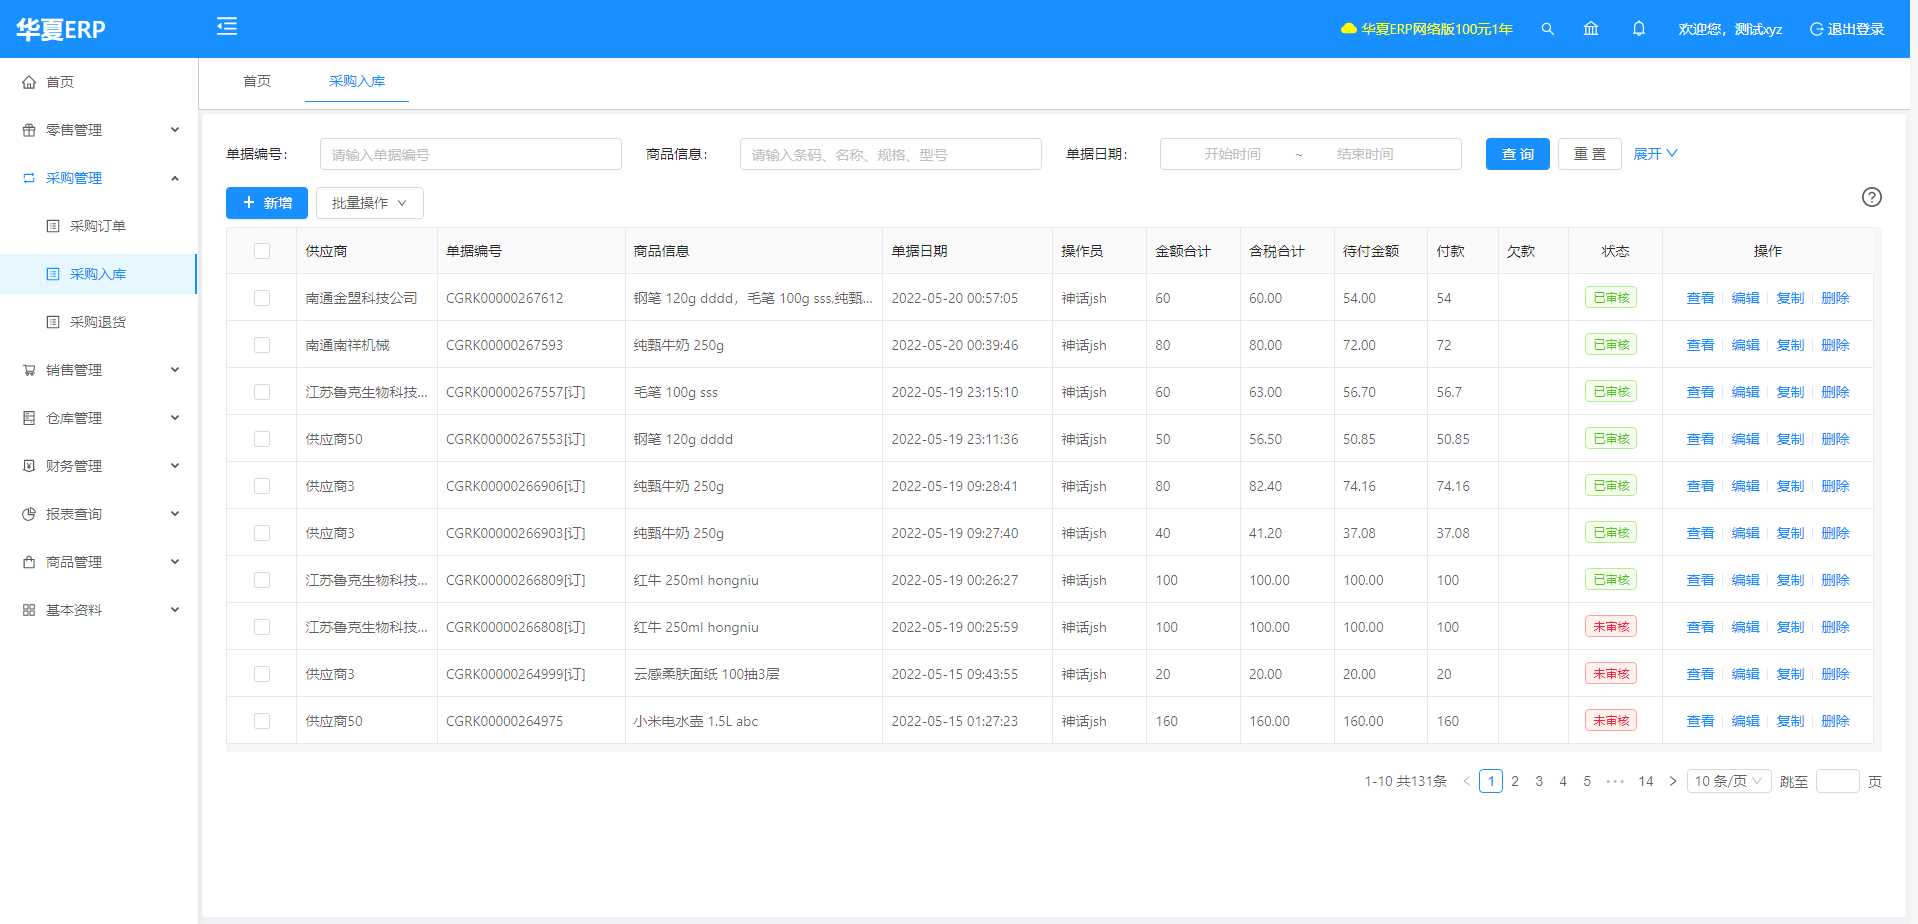
Task: Click the 采购订单 document icon
Action: [x=53, y=226]
